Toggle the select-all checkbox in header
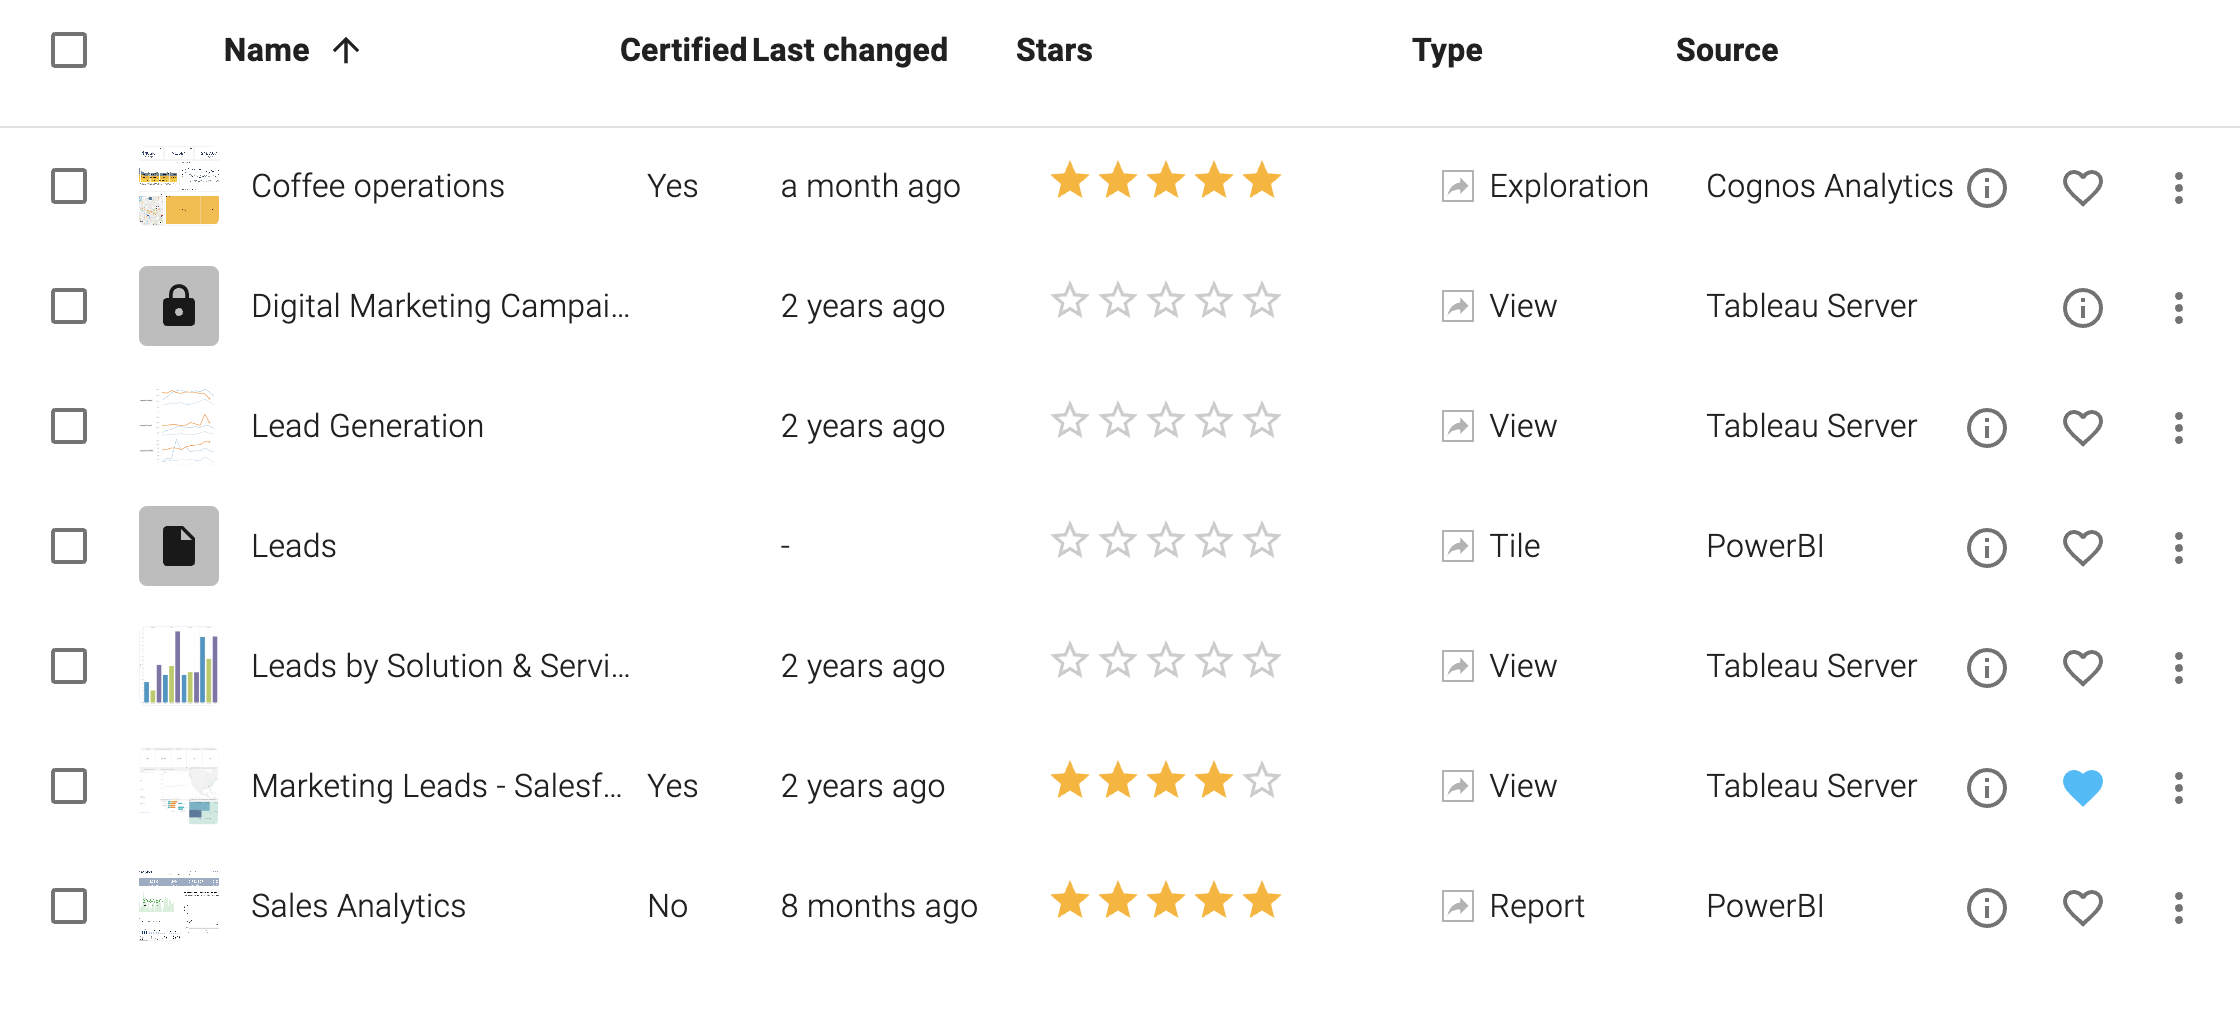 tap(69, 50)
